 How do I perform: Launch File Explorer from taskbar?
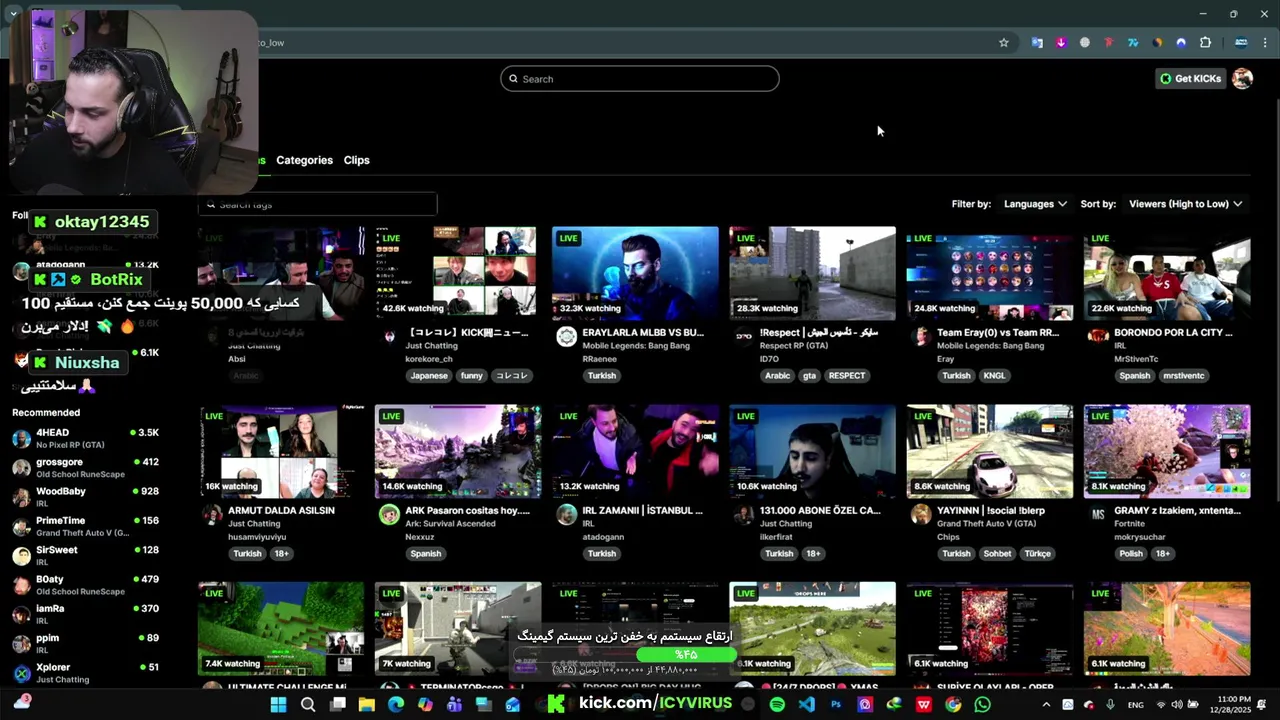[x=367, y=705]
